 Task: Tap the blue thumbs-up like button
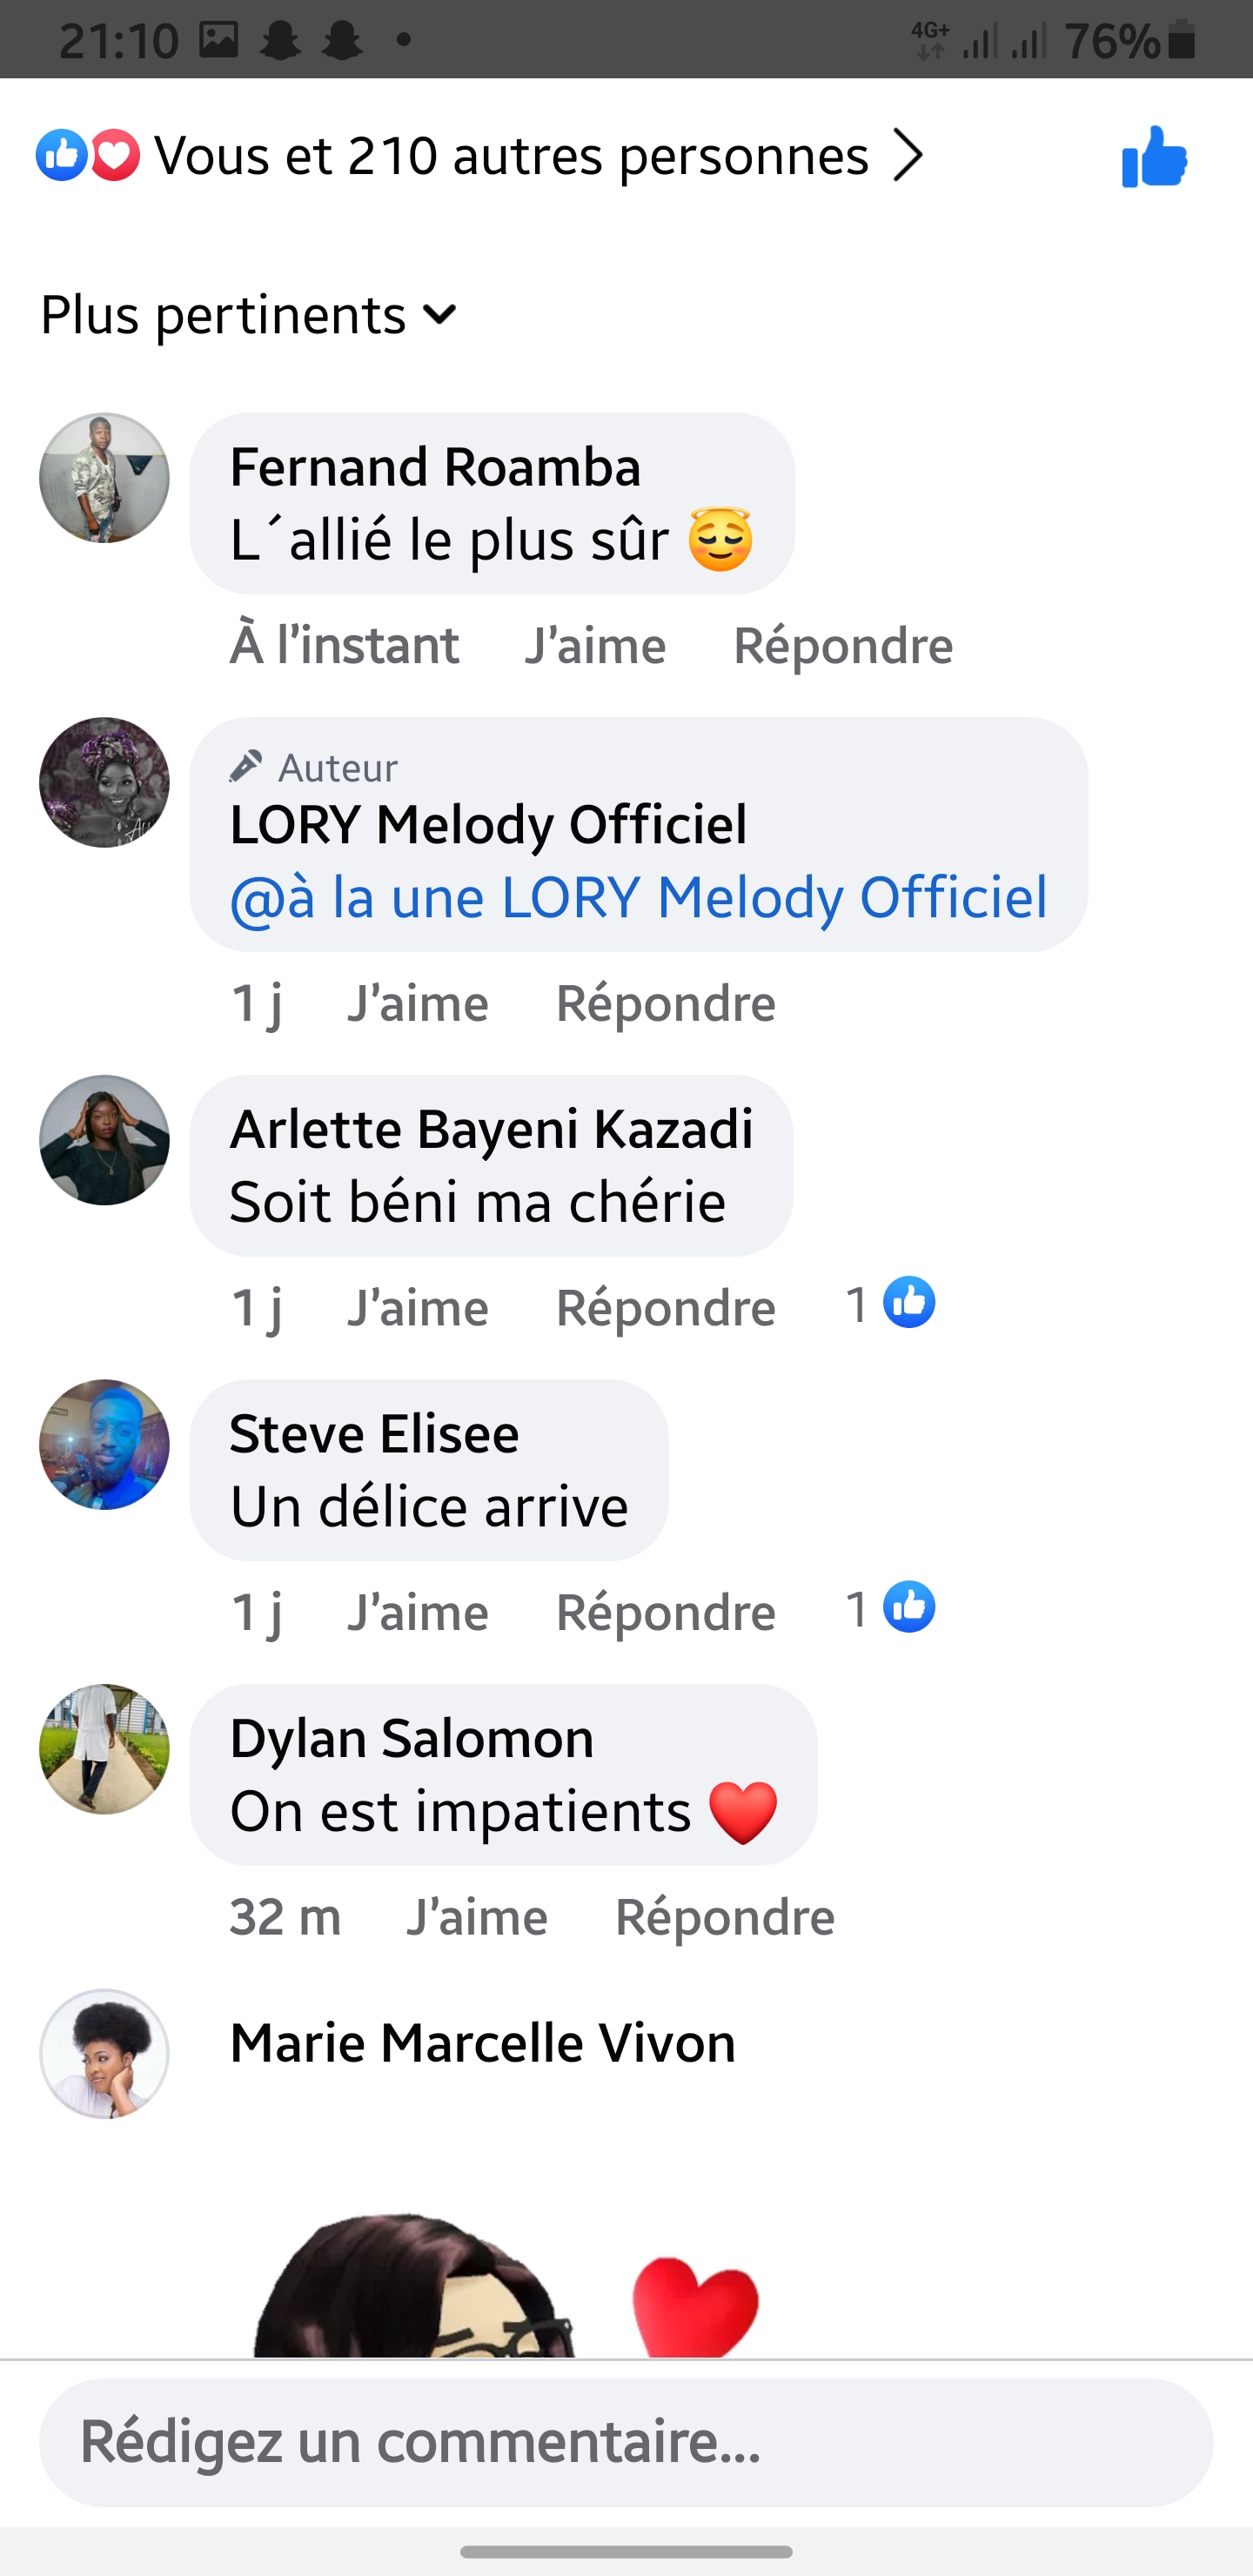(1154, 157)
